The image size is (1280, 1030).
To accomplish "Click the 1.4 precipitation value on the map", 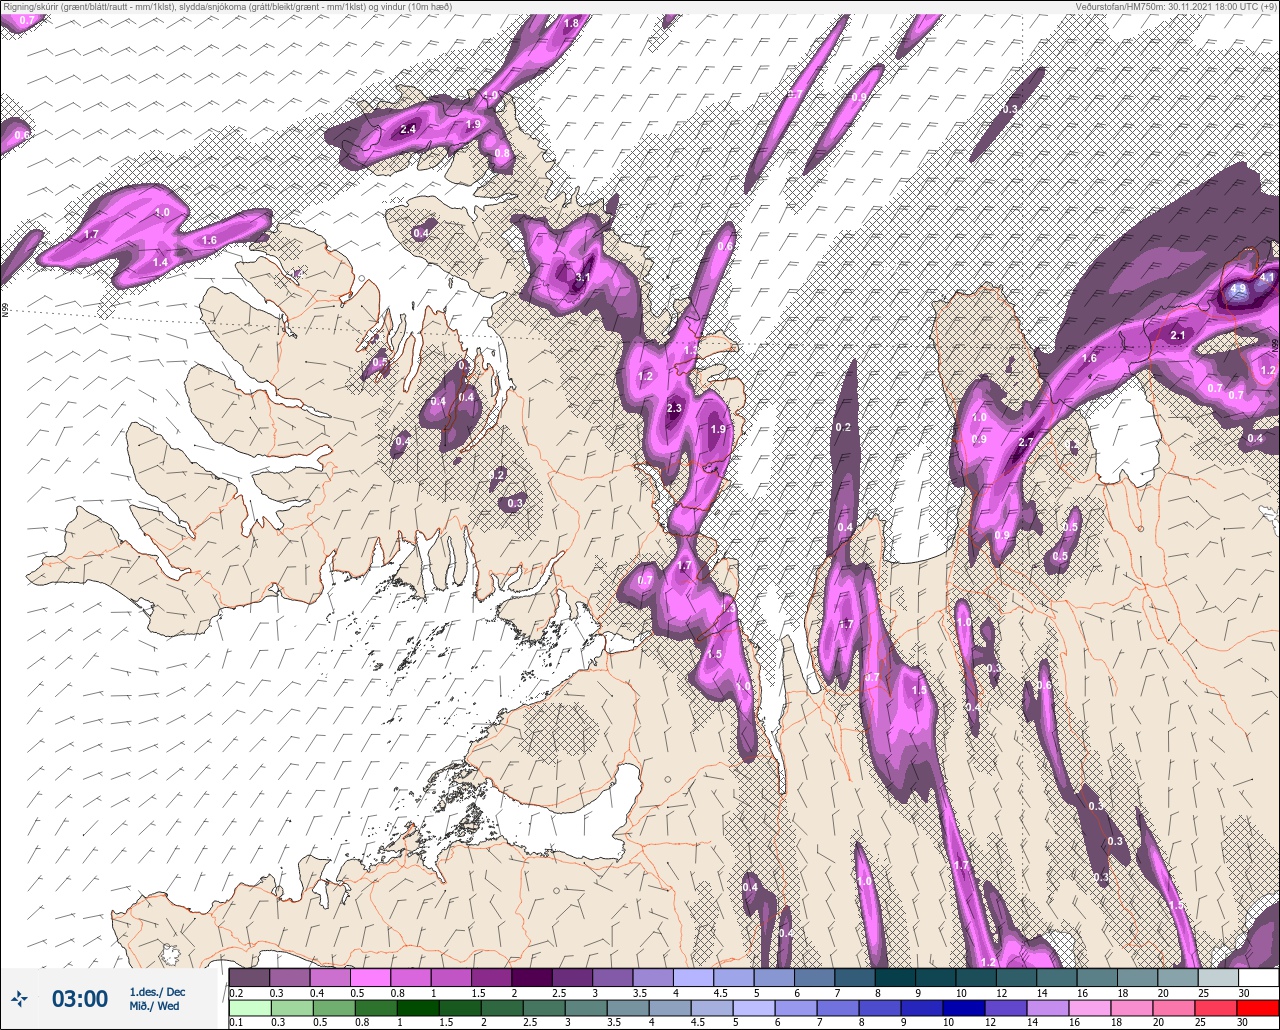I will point(160,262).
